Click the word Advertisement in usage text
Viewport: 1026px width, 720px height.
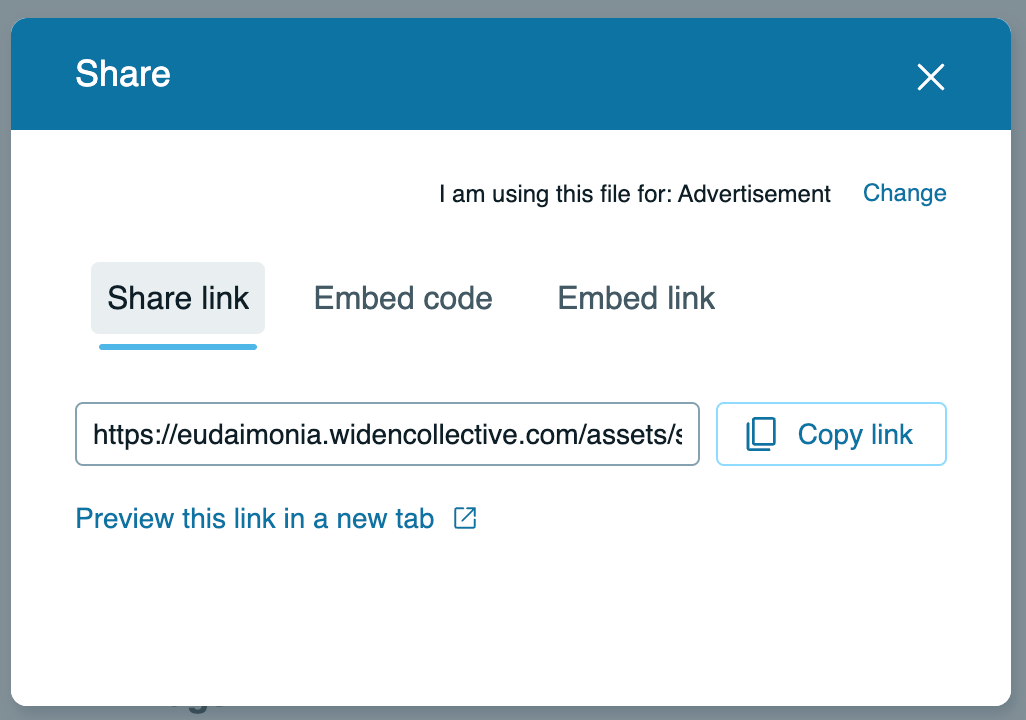754,194
